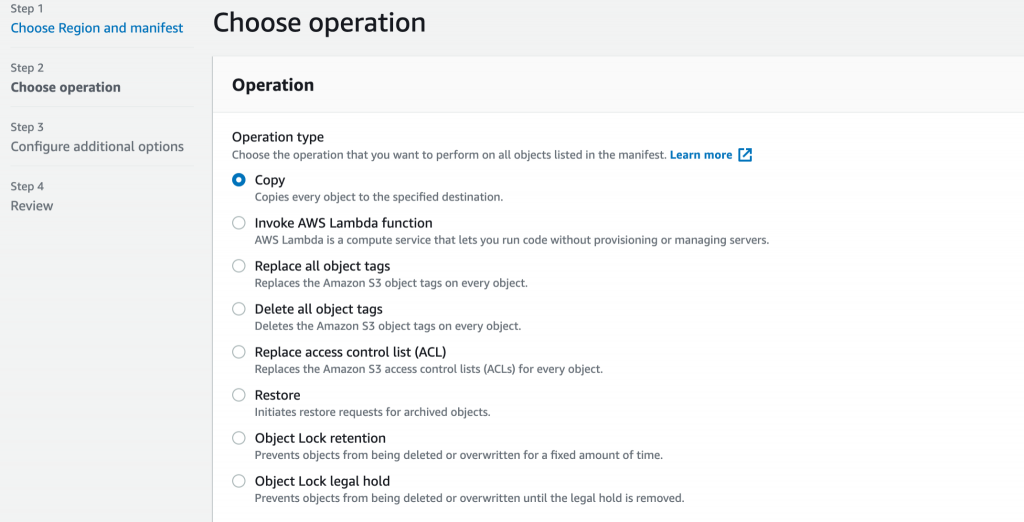Select the Copy operation radio button
1024x522 pixels.
pyautogui.click(x=239, y=180)
